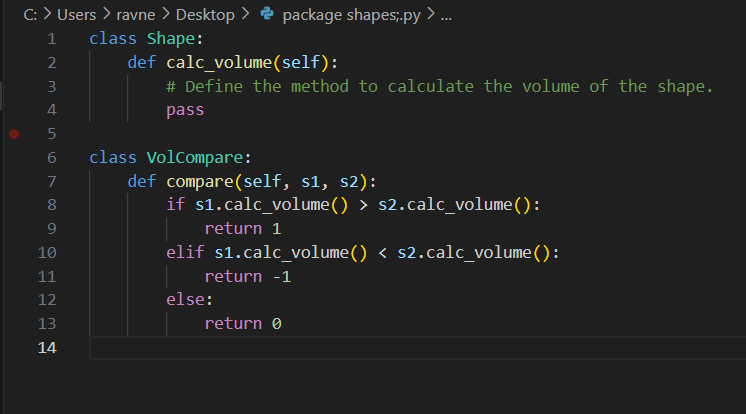This screenshot has height=414, width=746.
Task: Place cursor on class name 'Shape'
Action: [171, 39]
